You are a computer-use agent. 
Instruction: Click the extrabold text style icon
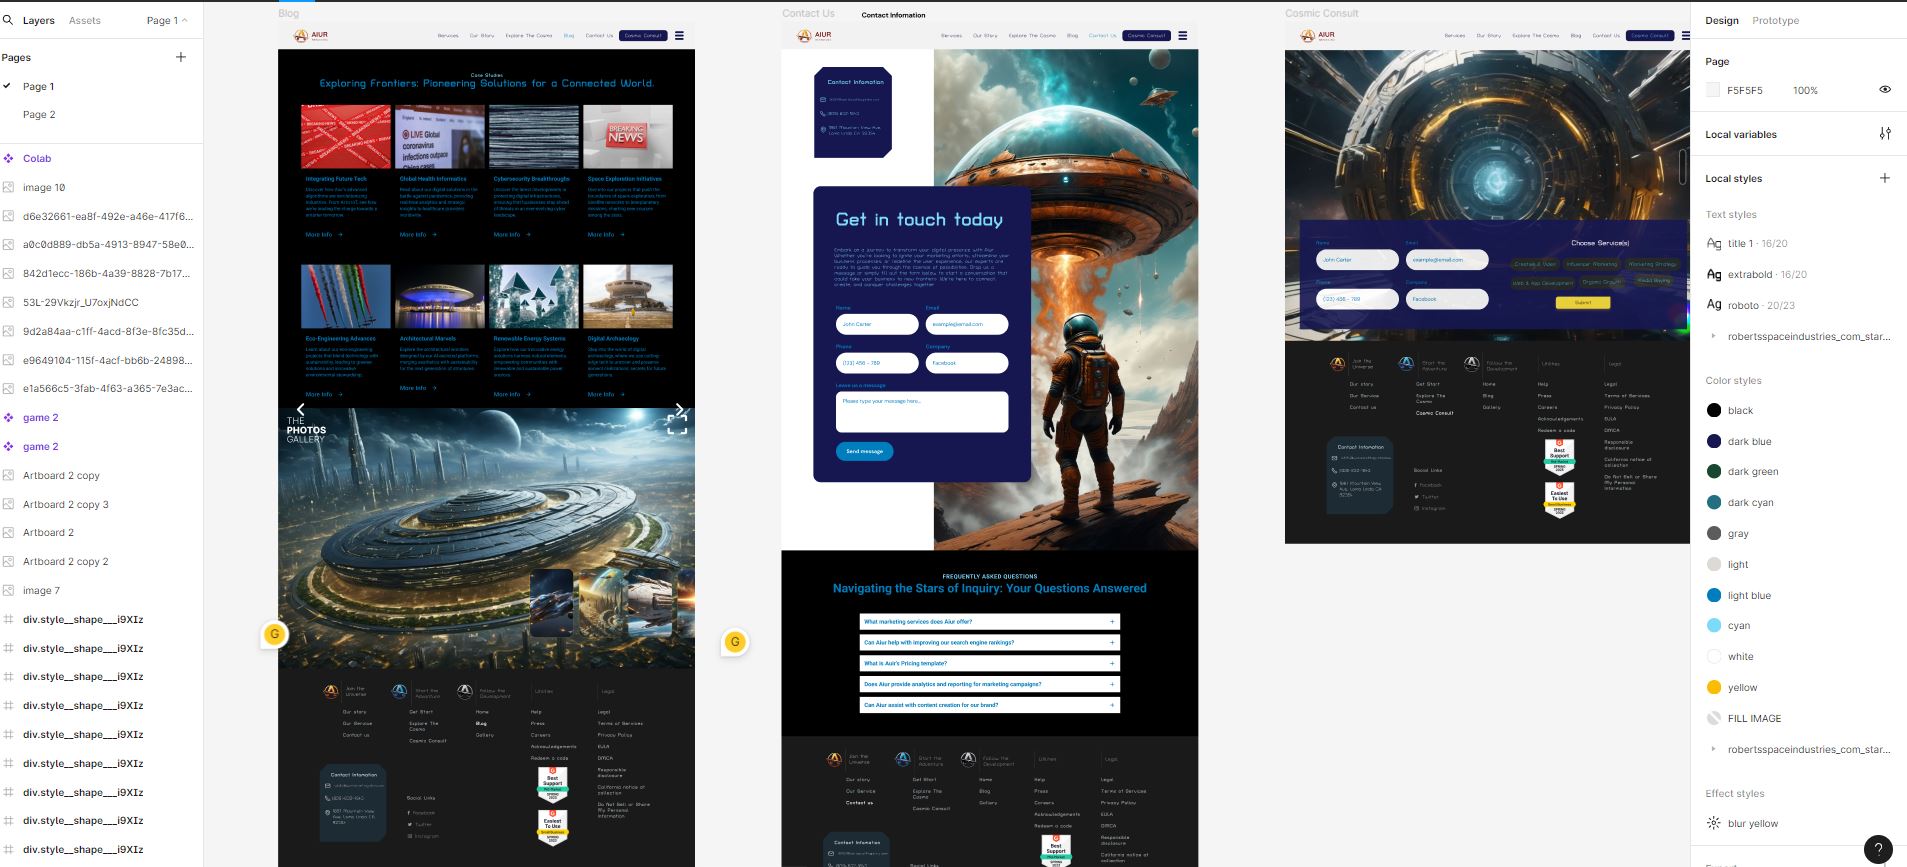1714,274
